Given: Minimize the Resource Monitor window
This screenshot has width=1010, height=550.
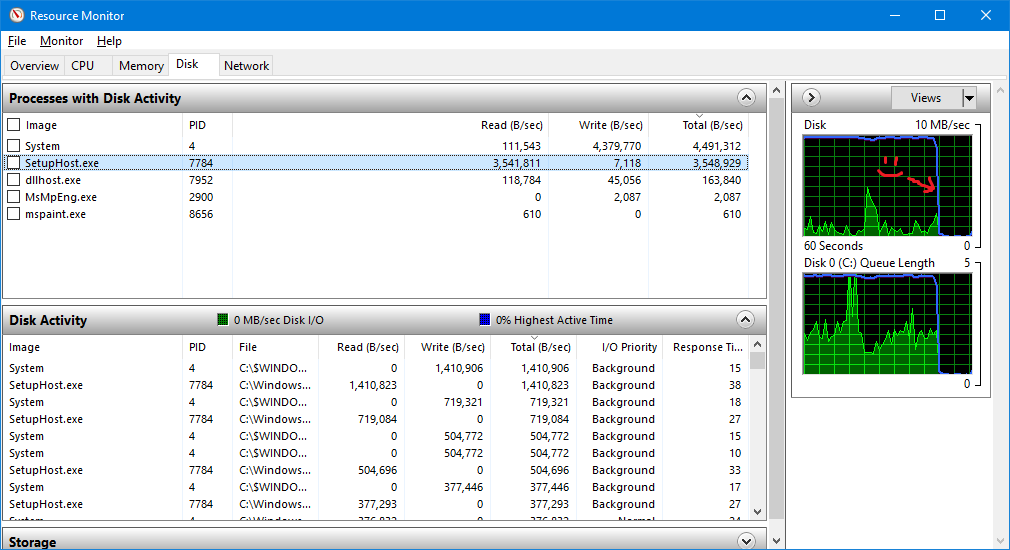Looking at the screenshot, I should (895, 15).
